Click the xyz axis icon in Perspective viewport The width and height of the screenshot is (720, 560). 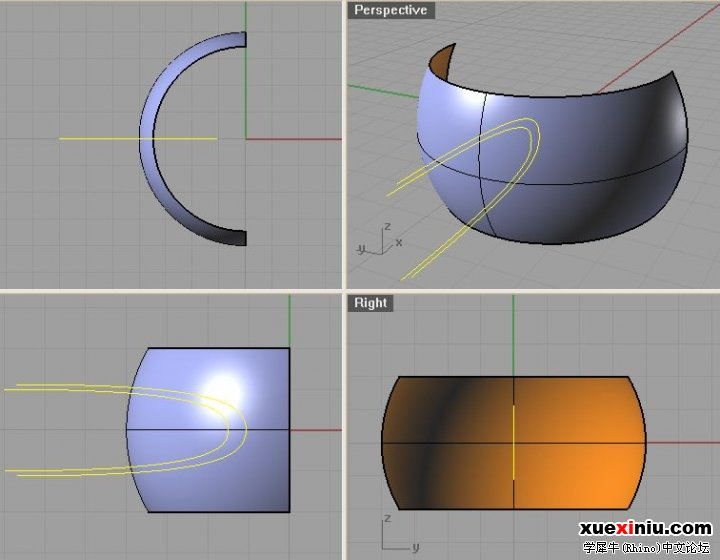379,239
